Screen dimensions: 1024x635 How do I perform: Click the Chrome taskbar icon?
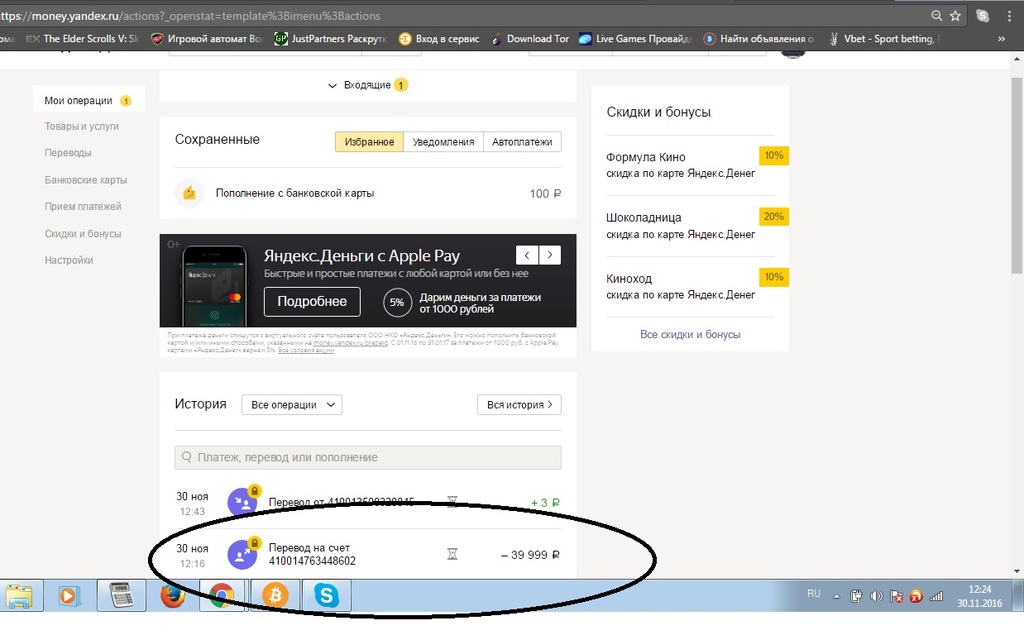tap(222, 595)
